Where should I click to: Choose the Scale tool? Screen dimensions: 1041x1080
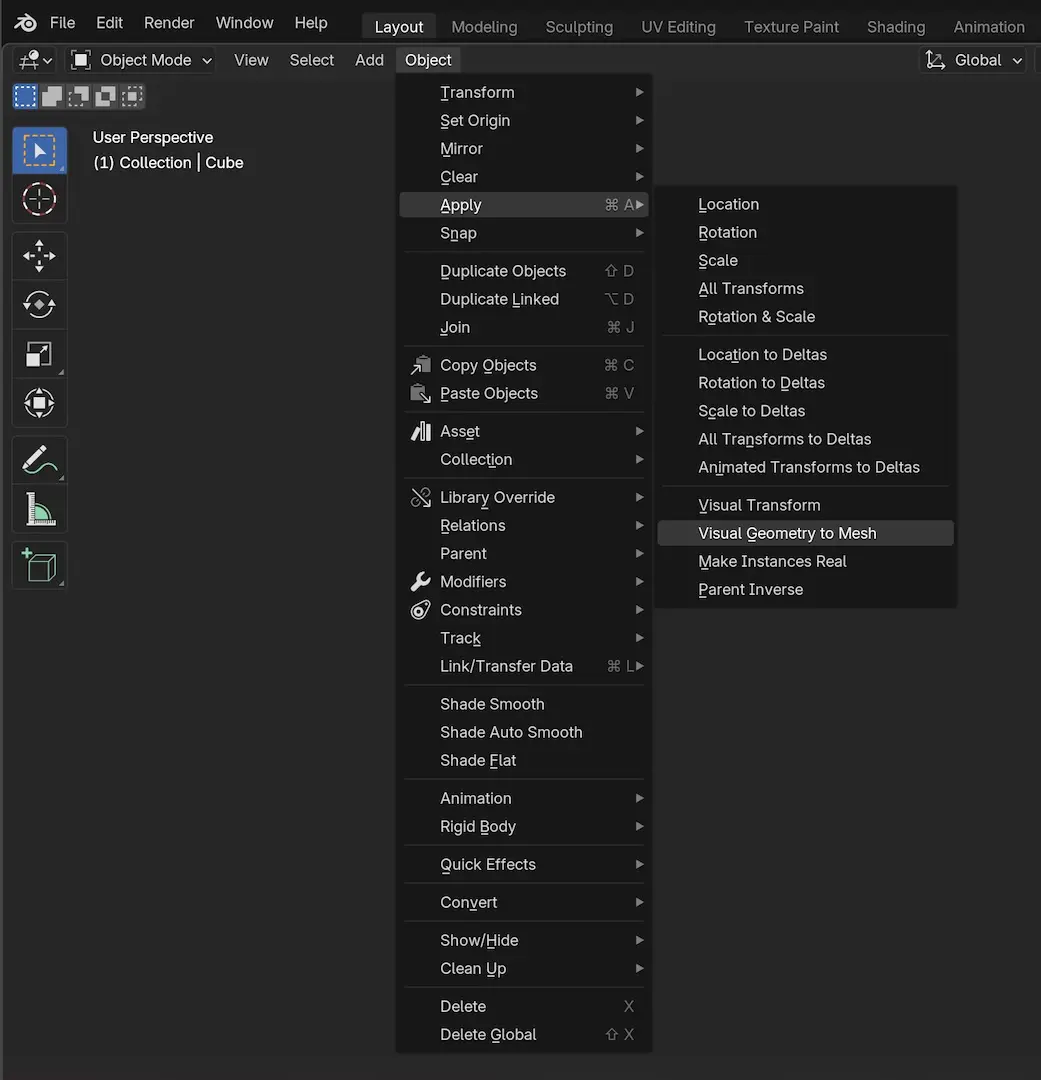pyautogui.click(x=39, y=354)
